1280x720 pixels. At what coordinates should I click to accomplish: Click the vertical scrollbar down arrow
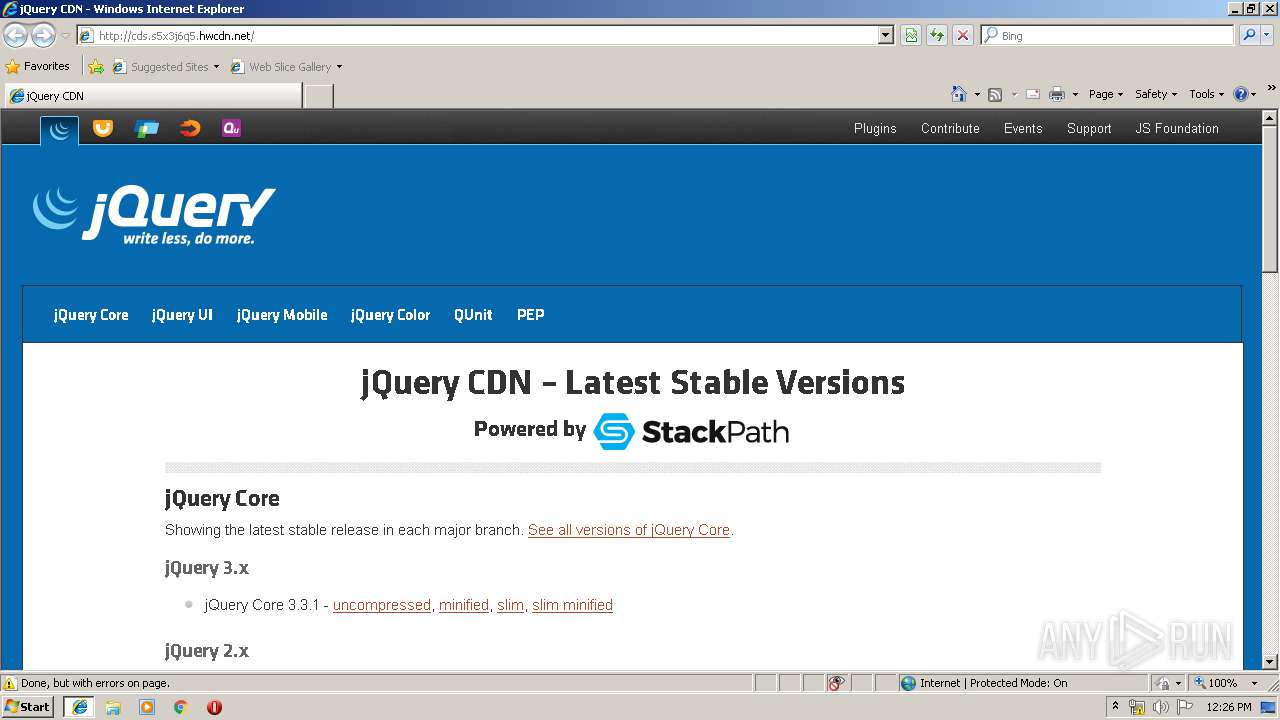(1270, 661)
